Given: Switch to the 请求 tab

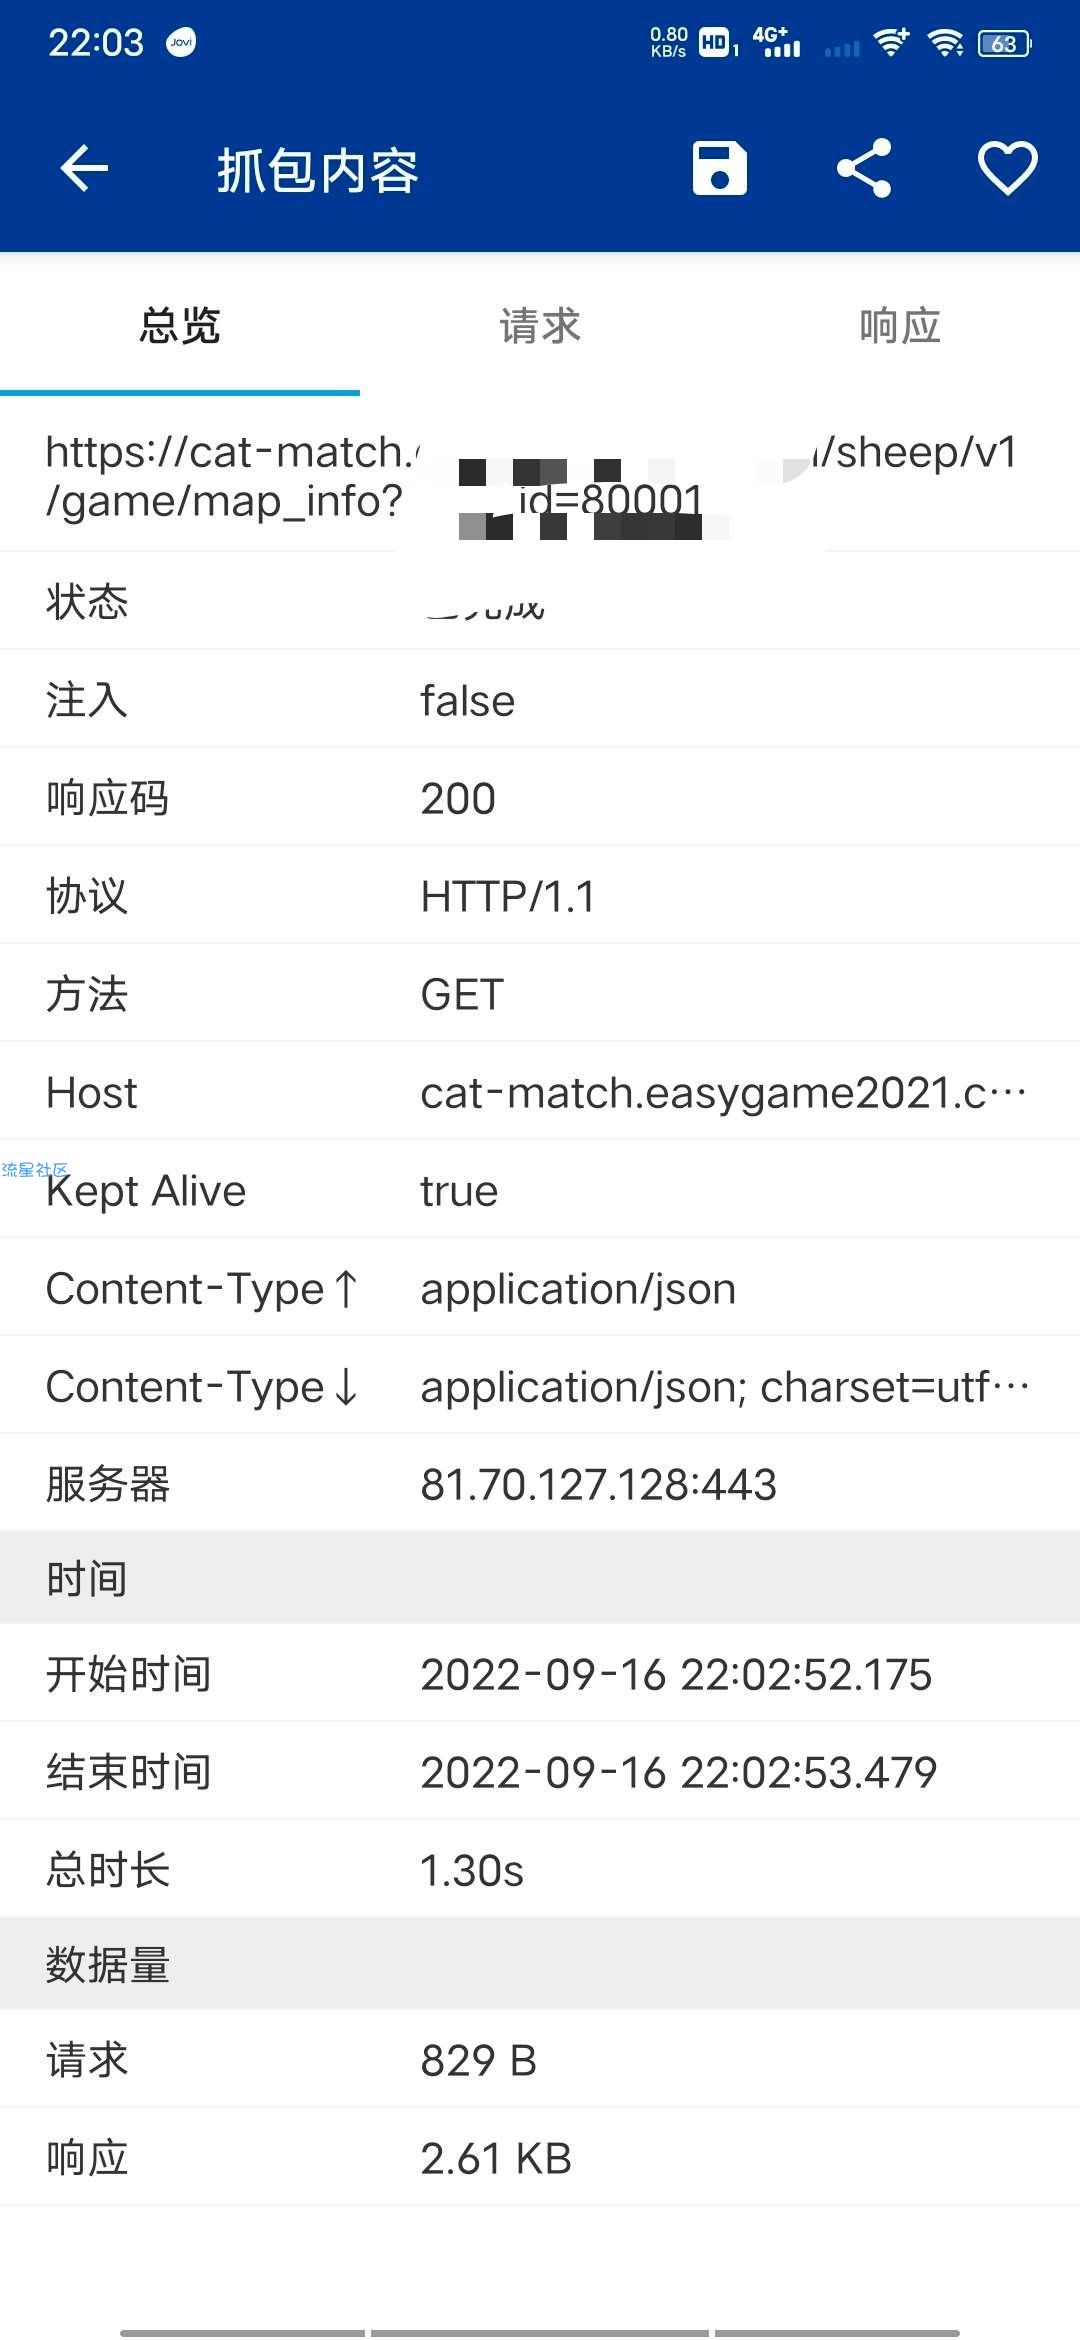Looking at the screenshot, I should pyautogui.click(x=540, y=326).
